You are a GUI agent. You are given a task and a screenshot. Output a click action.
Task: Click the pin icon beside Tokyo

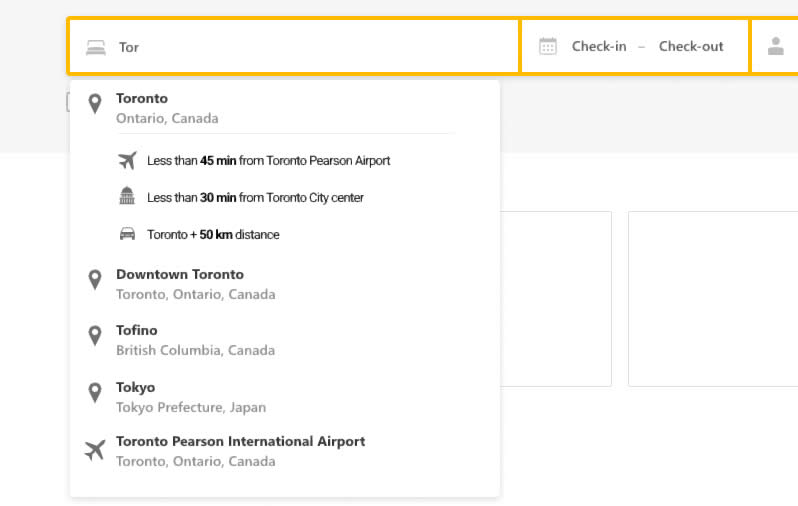pyautogui.click(x=95, y=393)
